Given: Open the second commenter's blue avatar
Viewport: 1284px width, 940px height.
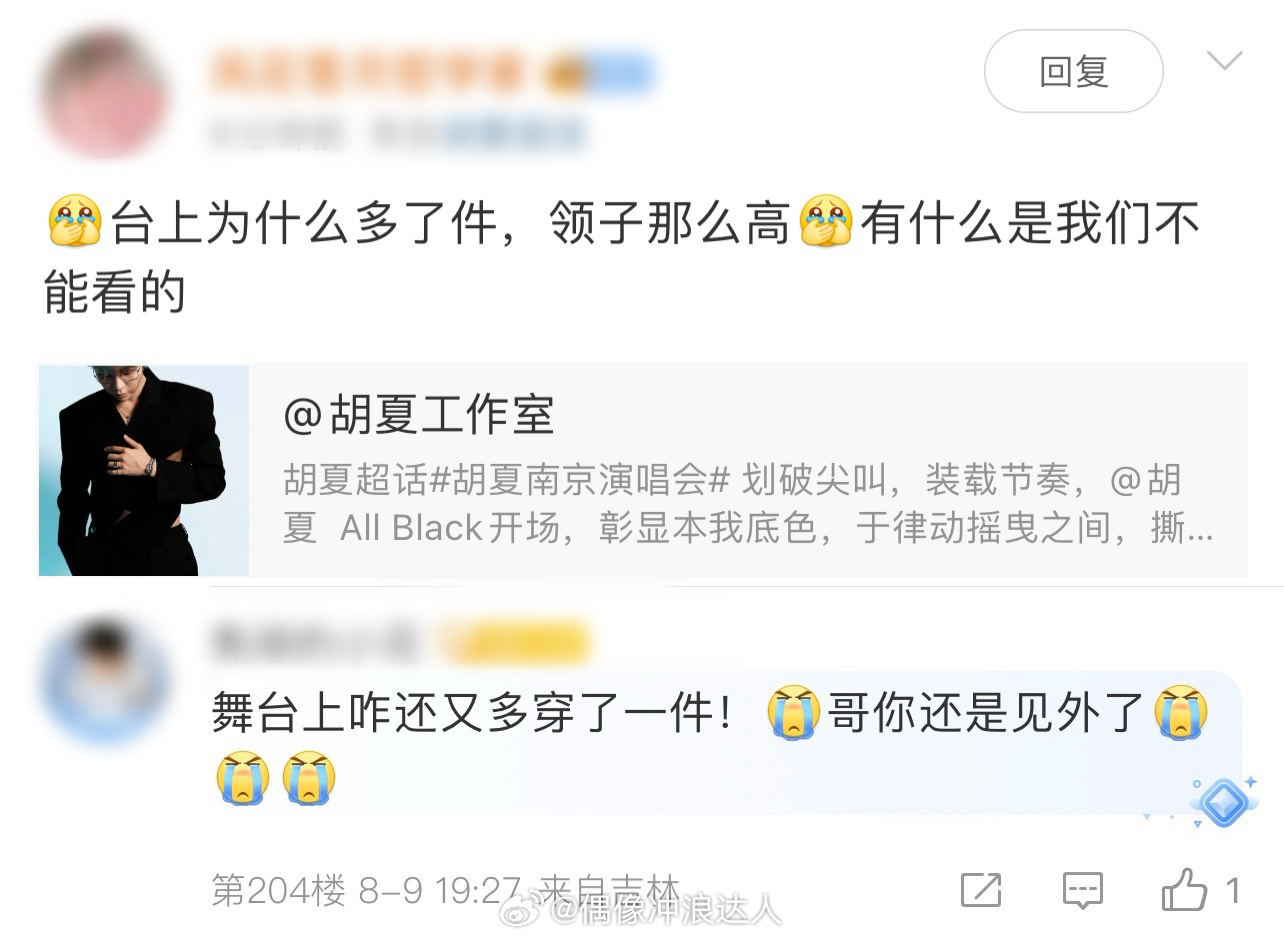Looking at the screenshot, I should coord(105,680).
